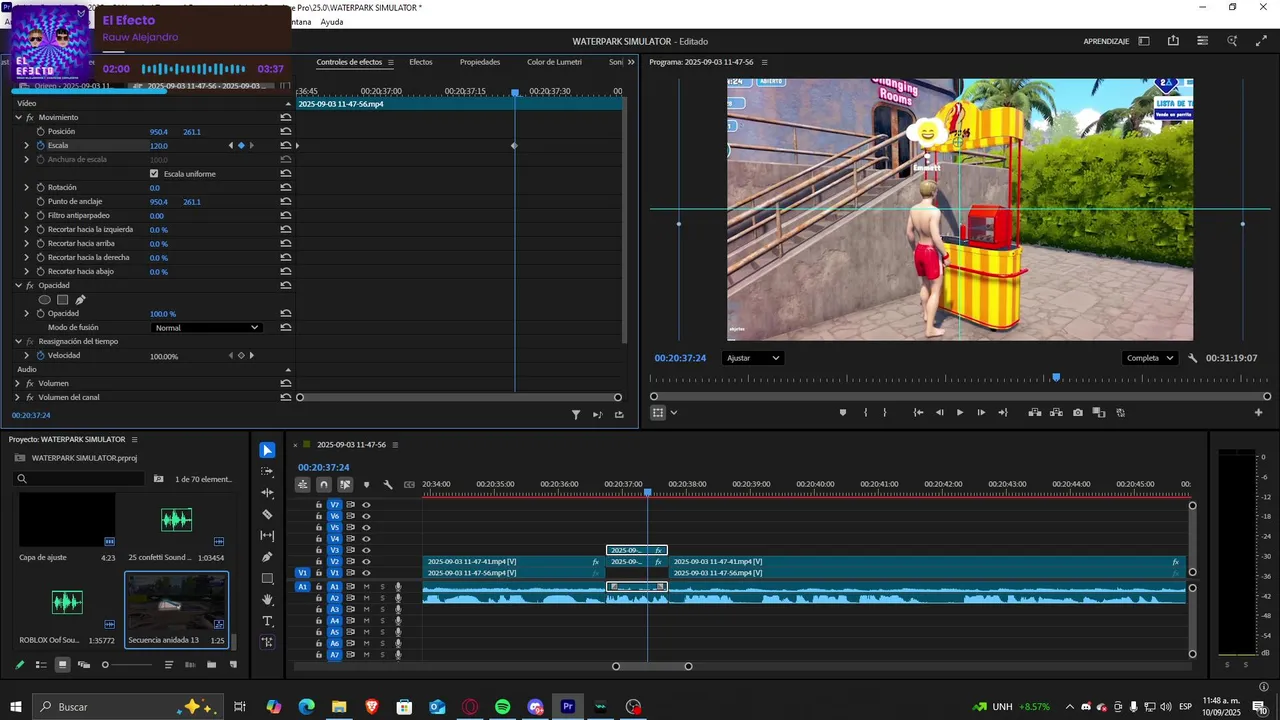Toggle linked selection in timeline

pos(345,485)
